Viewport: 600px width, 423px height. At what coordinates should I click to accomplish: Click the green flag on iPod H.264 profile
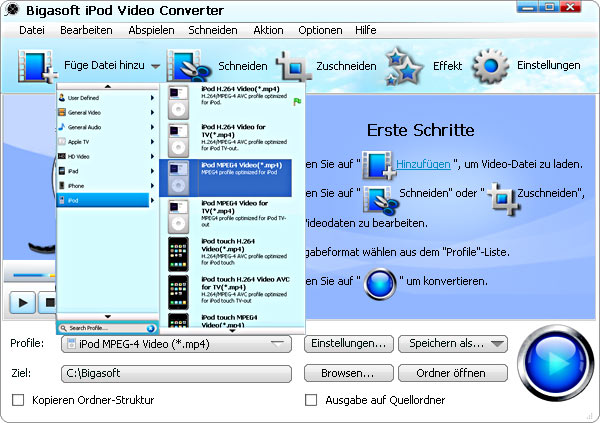297,102
